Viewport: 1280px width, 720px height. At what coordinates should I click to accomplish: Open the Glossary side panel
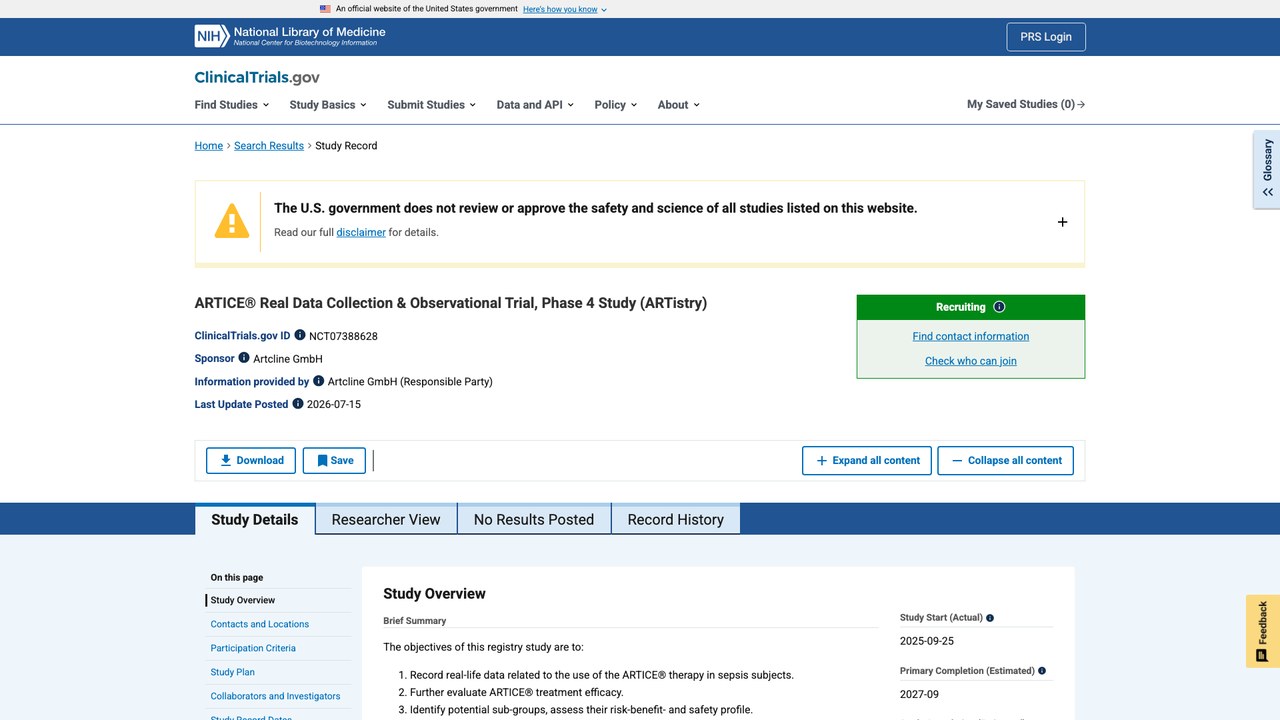pos(1267,169)
